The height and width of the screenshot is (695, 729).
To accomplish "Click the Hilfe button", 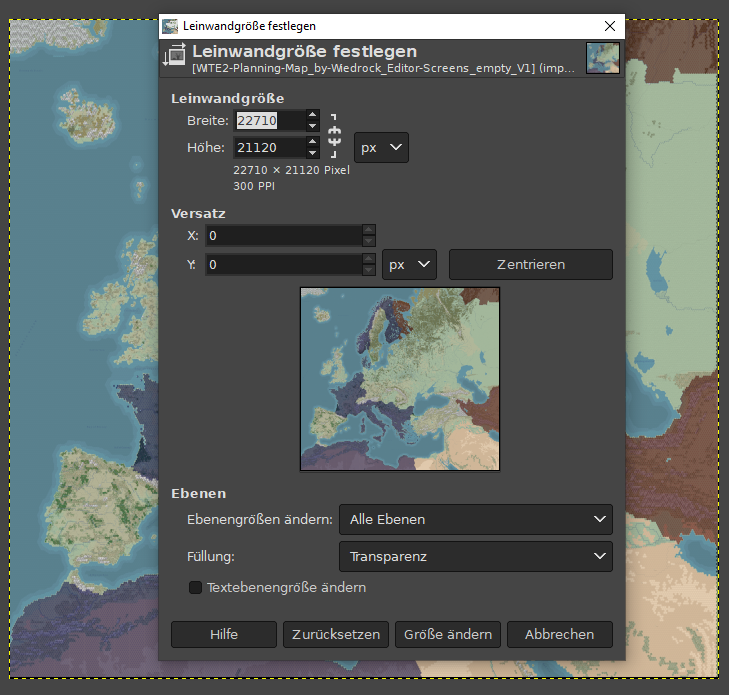I will 224,635.
